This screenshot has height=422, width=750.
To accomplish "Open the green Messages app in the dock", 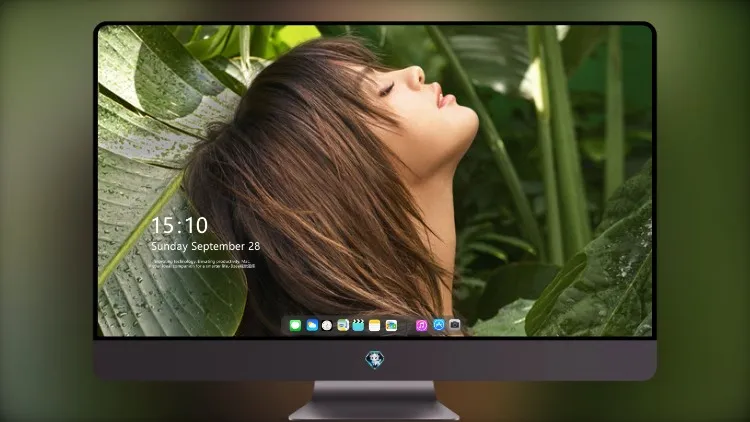I will 295,326.
